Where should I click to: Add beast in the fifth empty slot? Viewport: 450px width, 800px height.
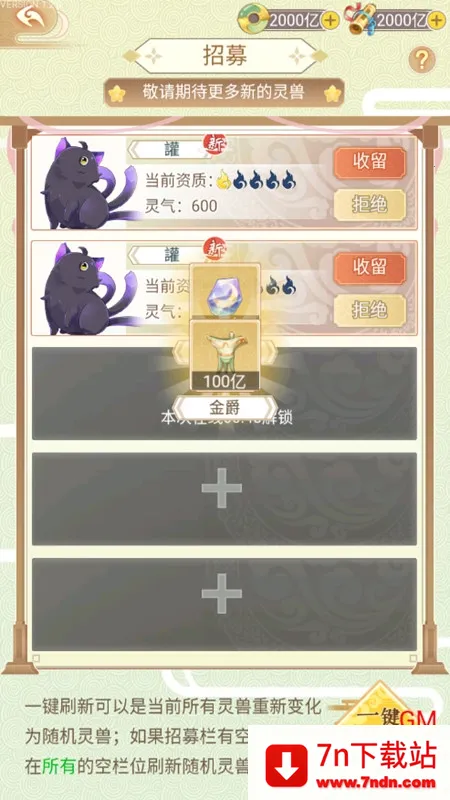224,604
